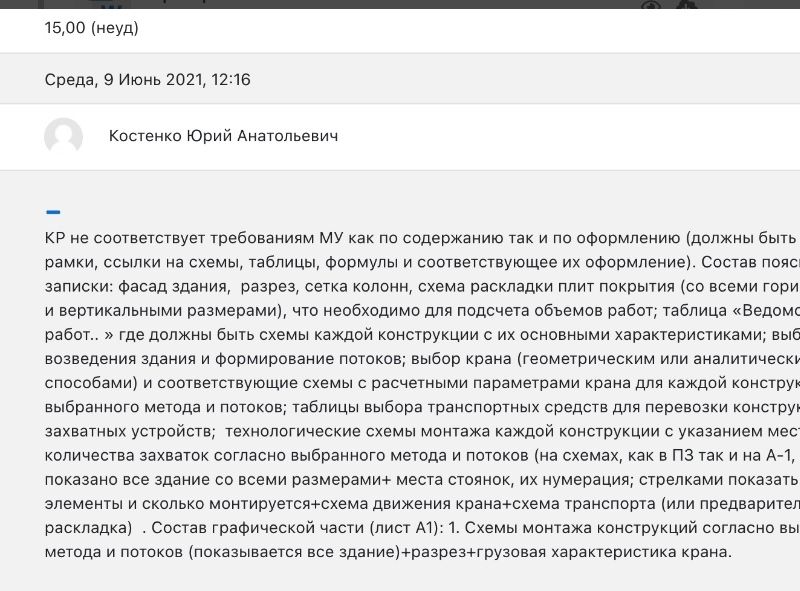The height and width of the screenshot is (591, 800).
Task: Open Костенко Юрий Анатольевич profile link
Action: [x=223, y=136]
